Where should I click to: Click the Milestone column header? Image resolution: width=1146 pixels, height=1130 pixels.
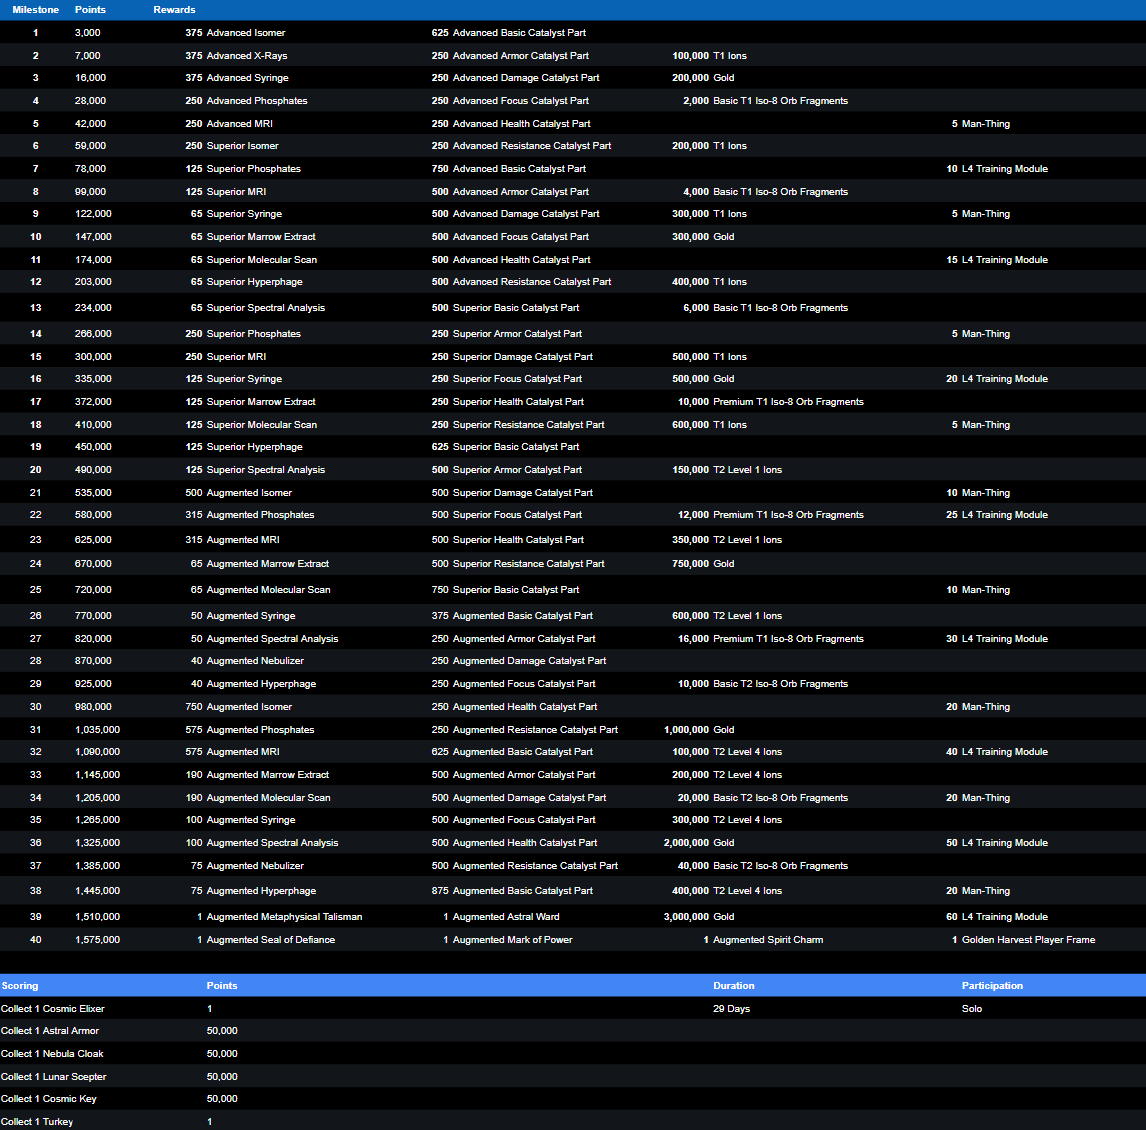[35, 10]
